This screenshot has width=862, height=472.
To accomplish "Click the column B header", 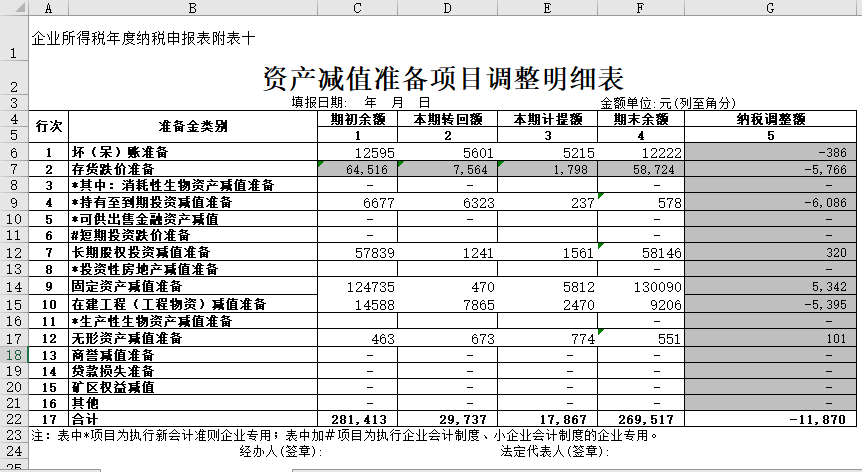I will (x=192, y=7).
